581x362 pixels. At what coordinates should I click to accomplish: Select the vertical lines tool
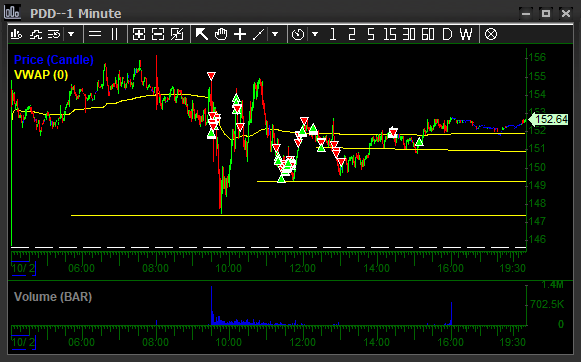click(x=114, y=34)
